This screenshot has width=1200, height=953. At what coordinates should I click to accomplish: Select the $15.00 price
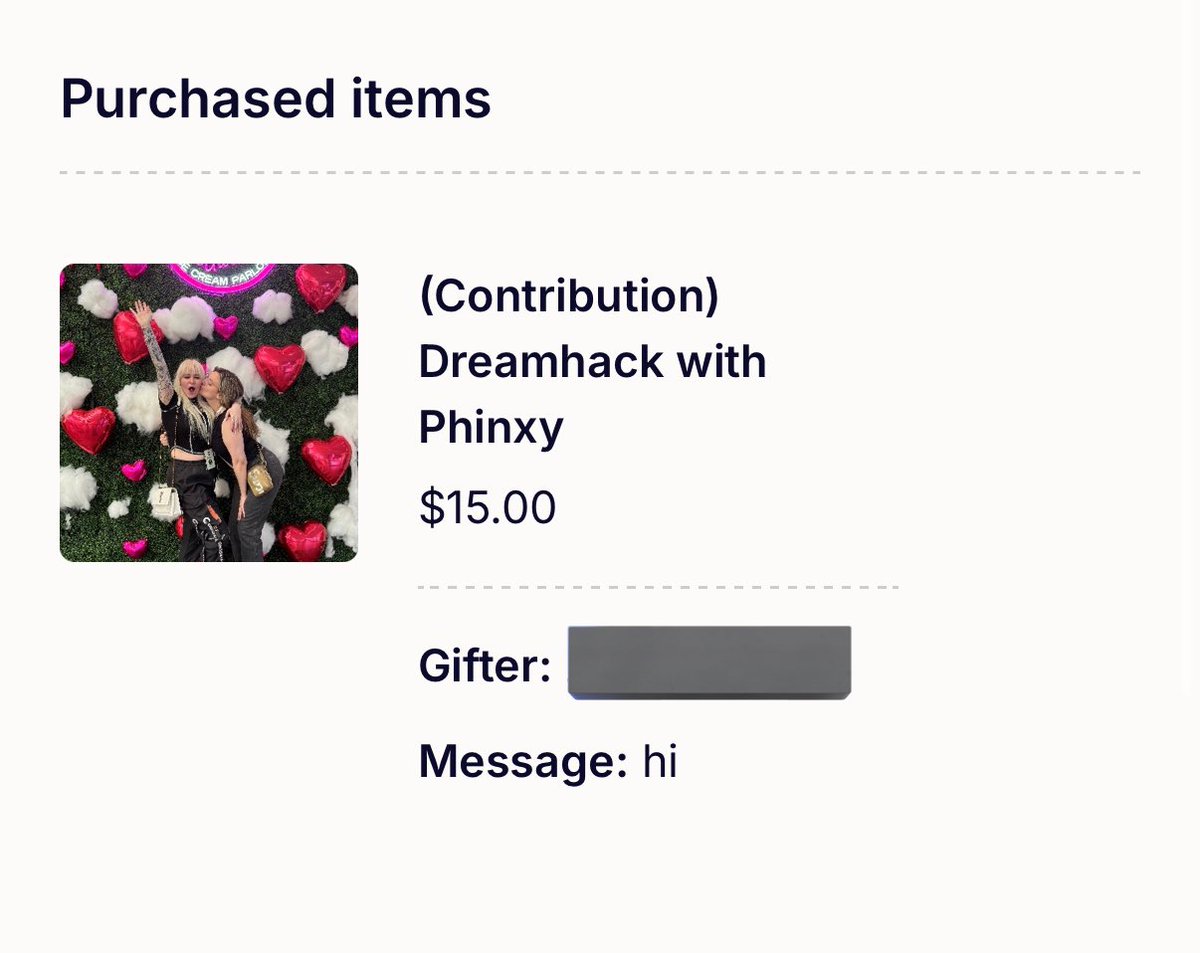(x=488, y=507)
